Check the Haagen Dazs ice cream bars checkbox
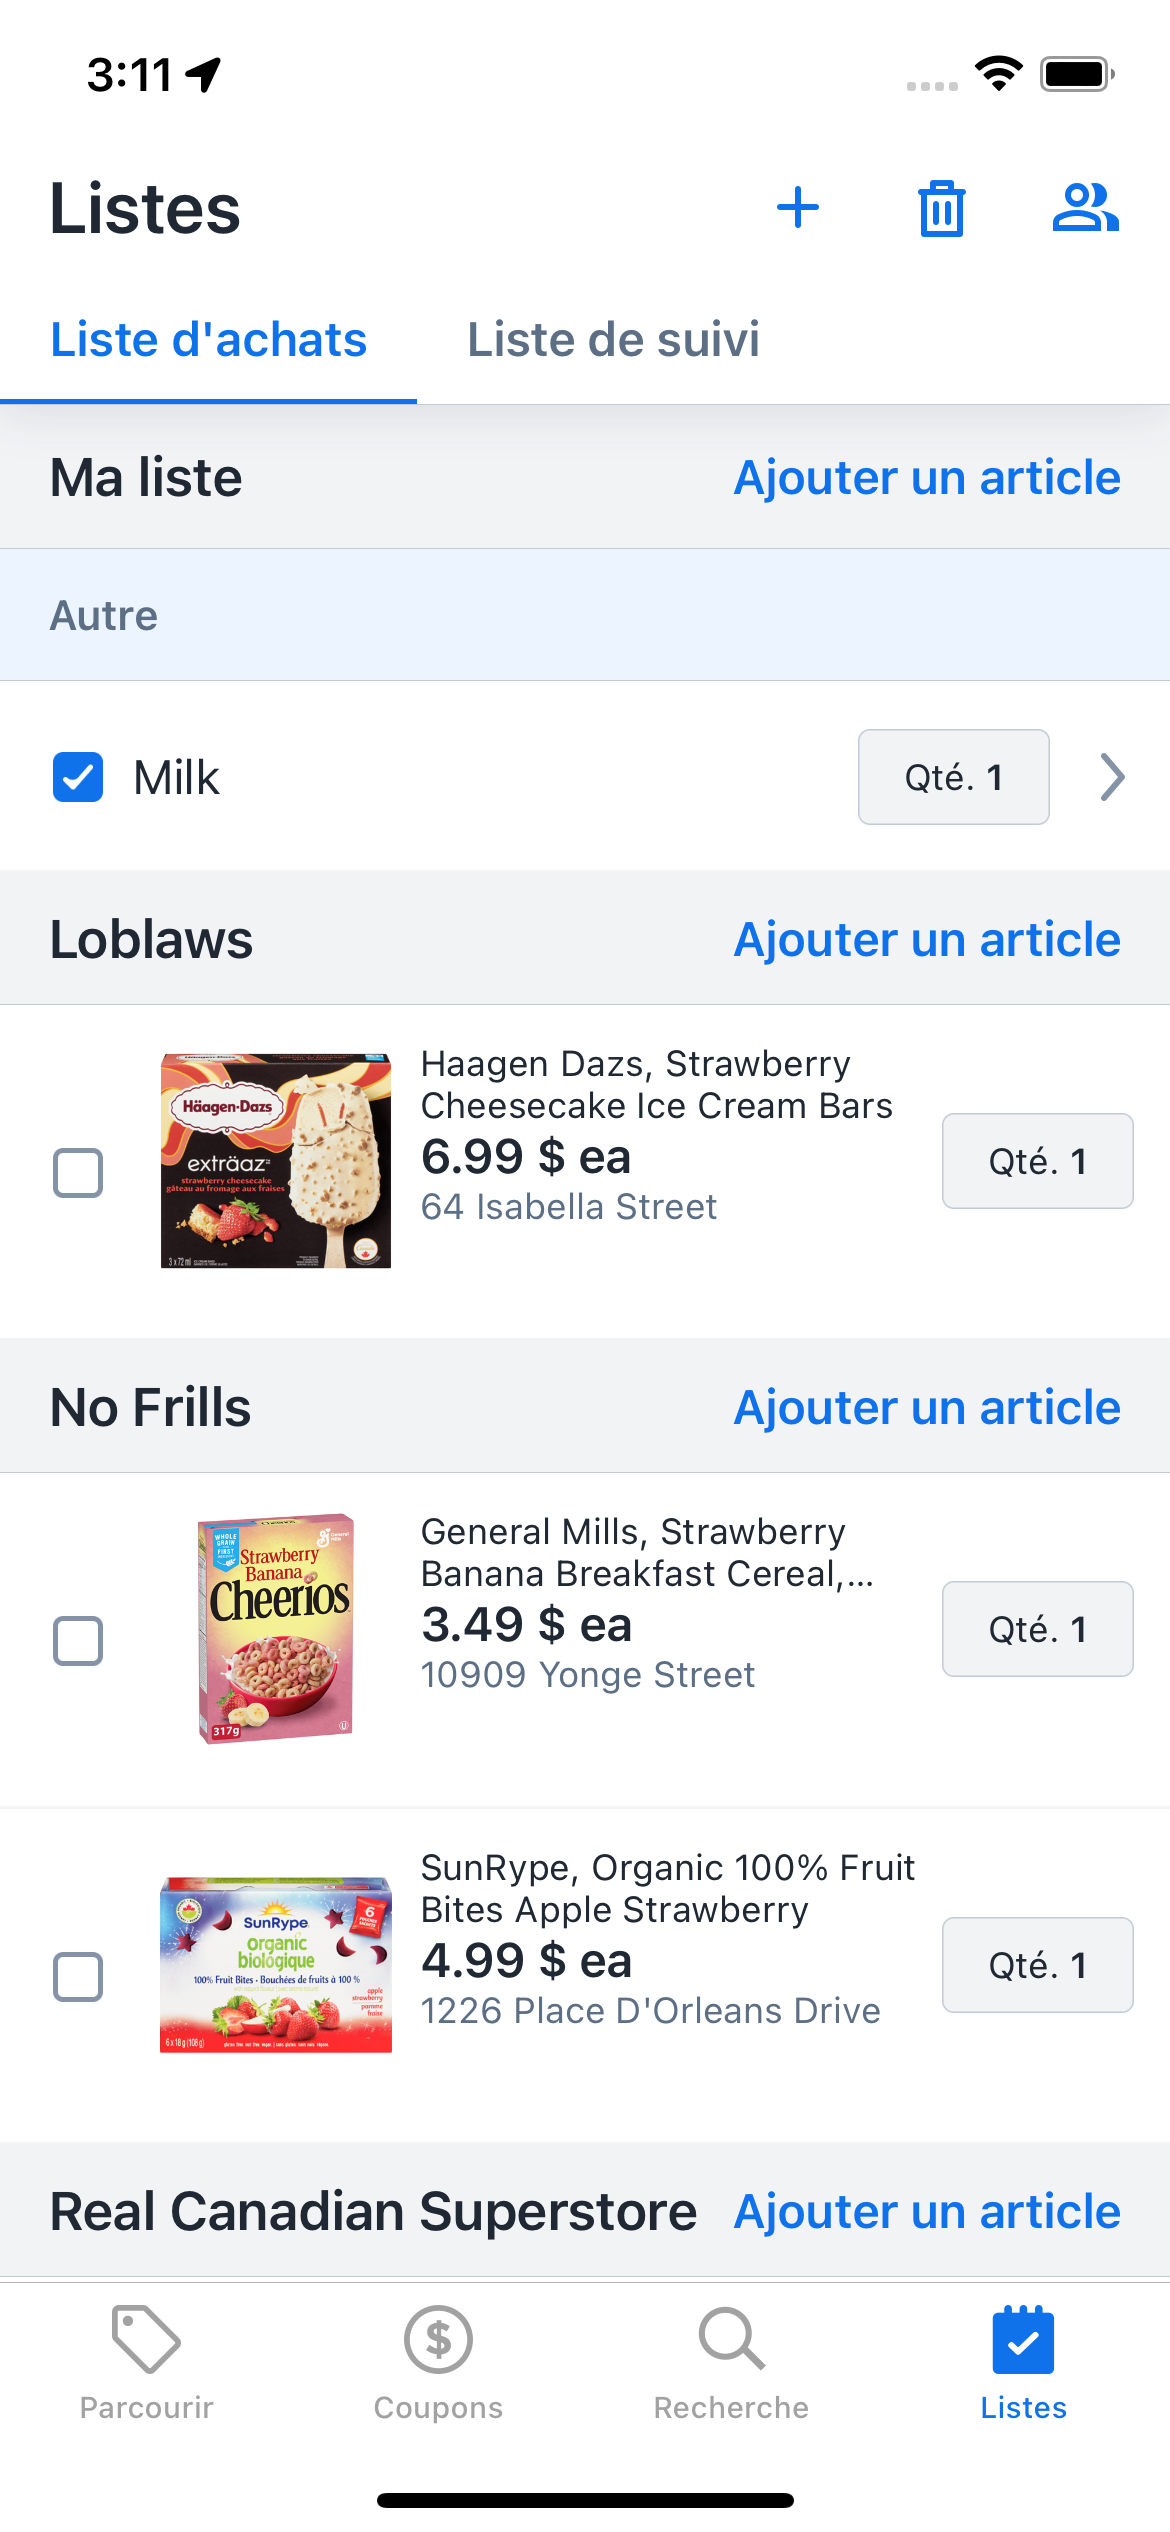The height and width of the screenshot is (2532, 1170). [78, 1172]
